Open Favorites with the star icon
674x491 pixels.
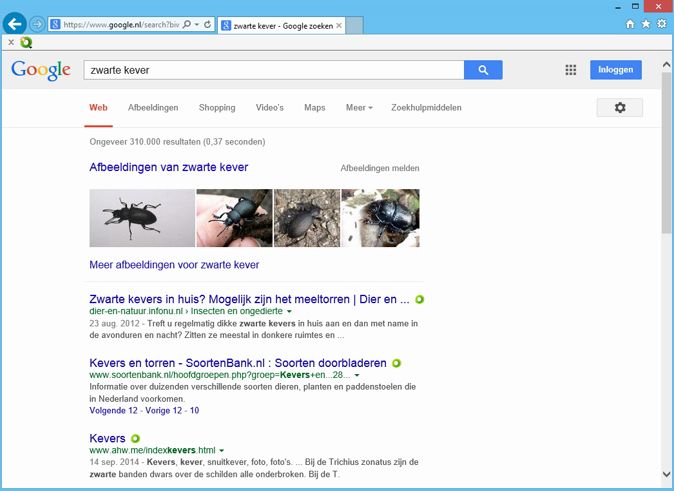point(646,24)
